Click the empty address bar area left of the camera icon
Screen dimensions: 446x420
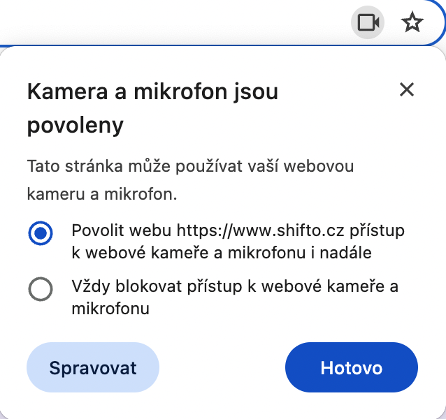[173, 23]
